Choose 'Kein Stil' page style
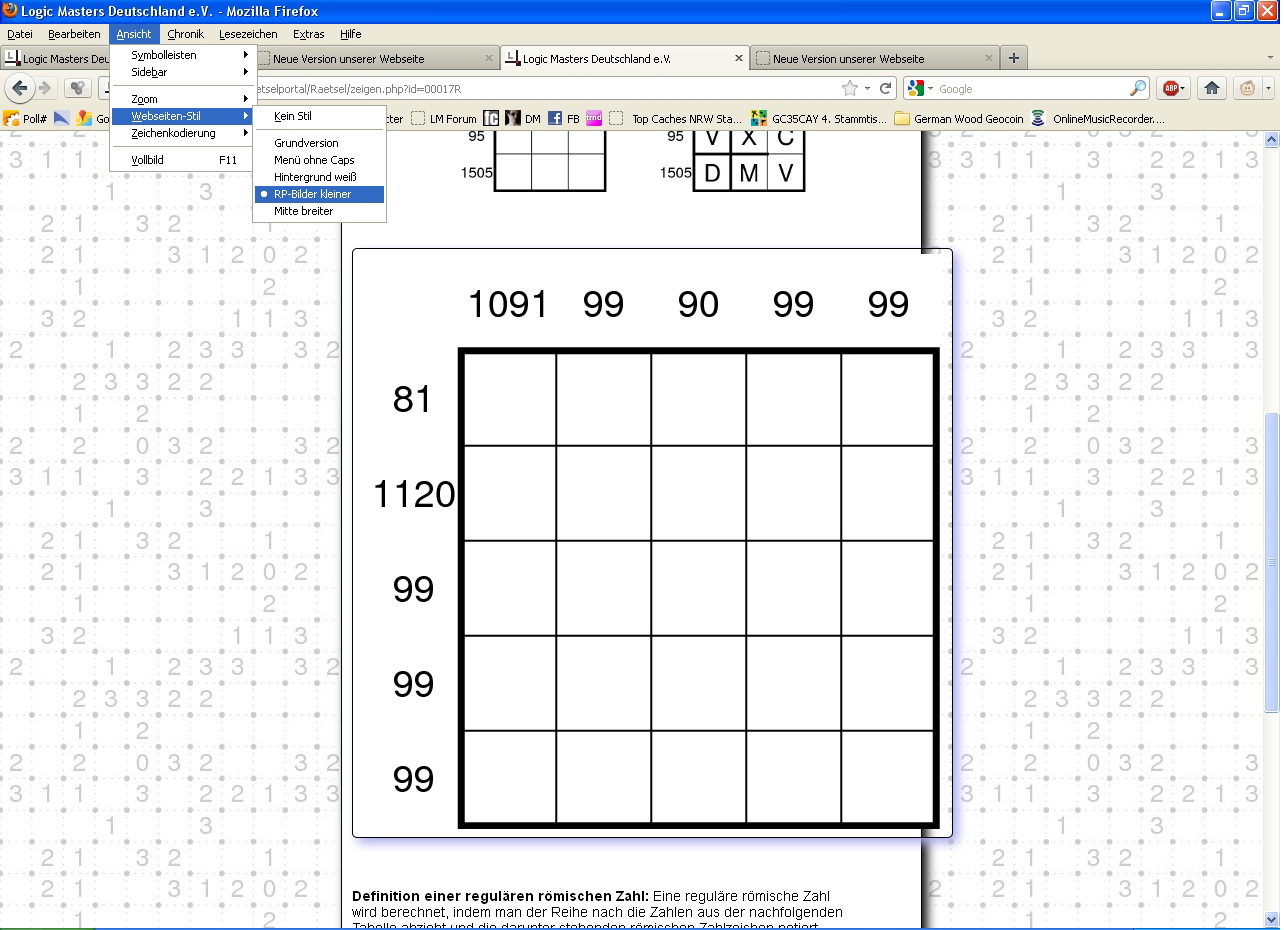Screen dimensions: 1284x930 click(x=293, y=116)
